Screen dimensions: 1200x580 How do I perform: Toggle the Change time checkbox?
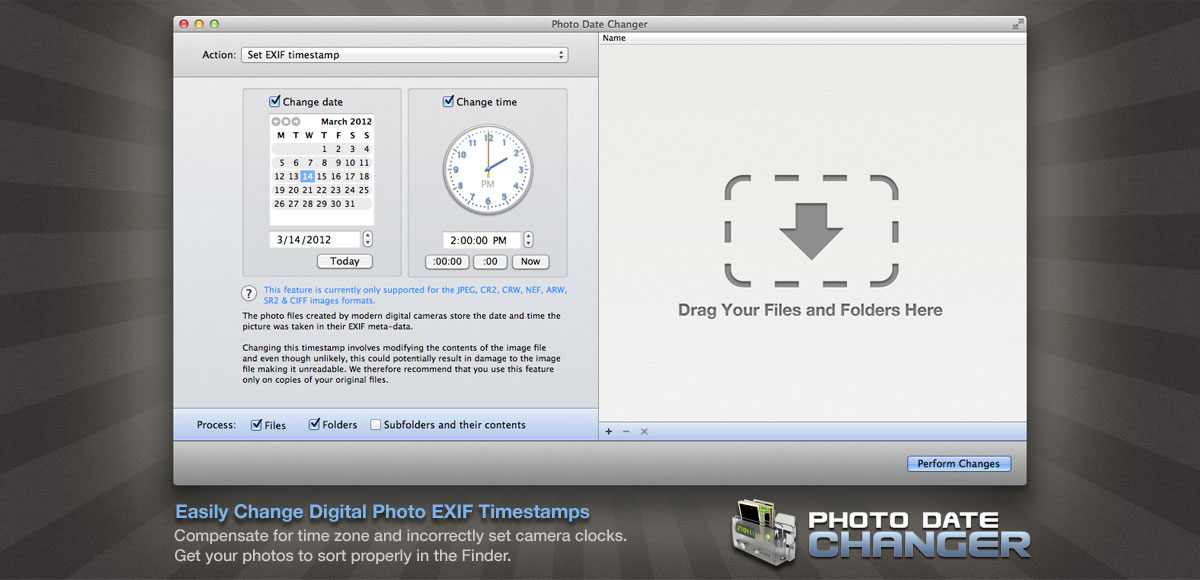448,101
